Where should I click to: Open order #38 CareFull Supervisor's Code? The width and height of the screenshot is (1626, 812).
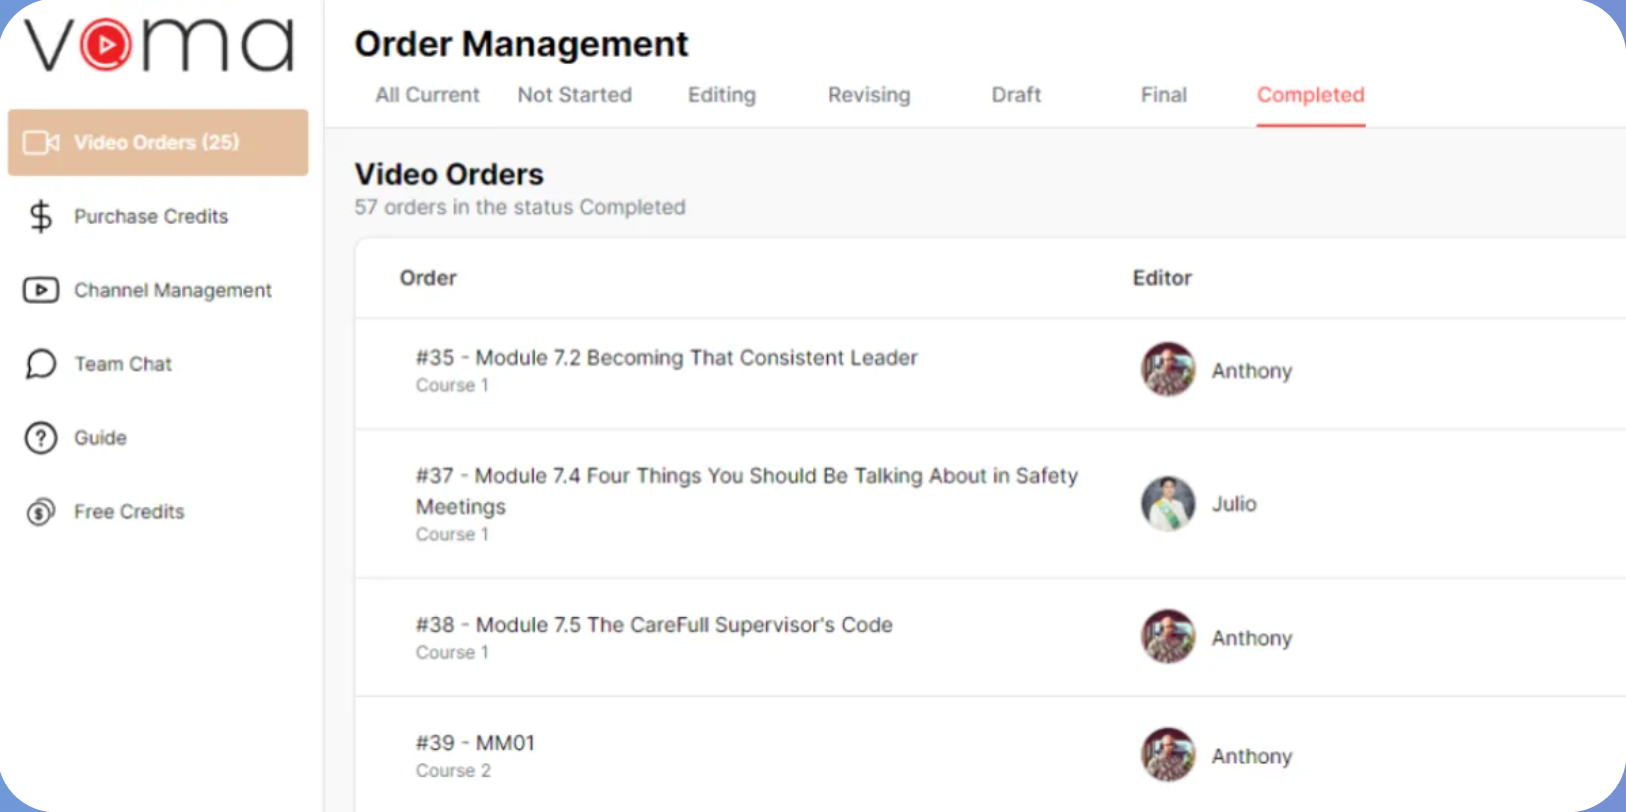pos(654,625)
